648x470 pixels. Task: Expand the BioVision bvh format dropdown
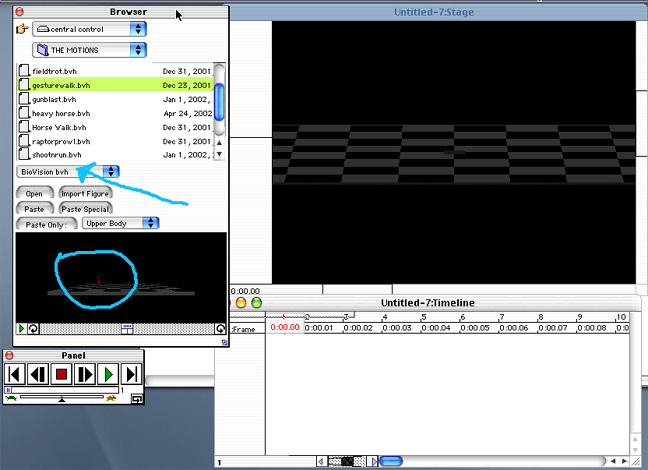point(68,172)
